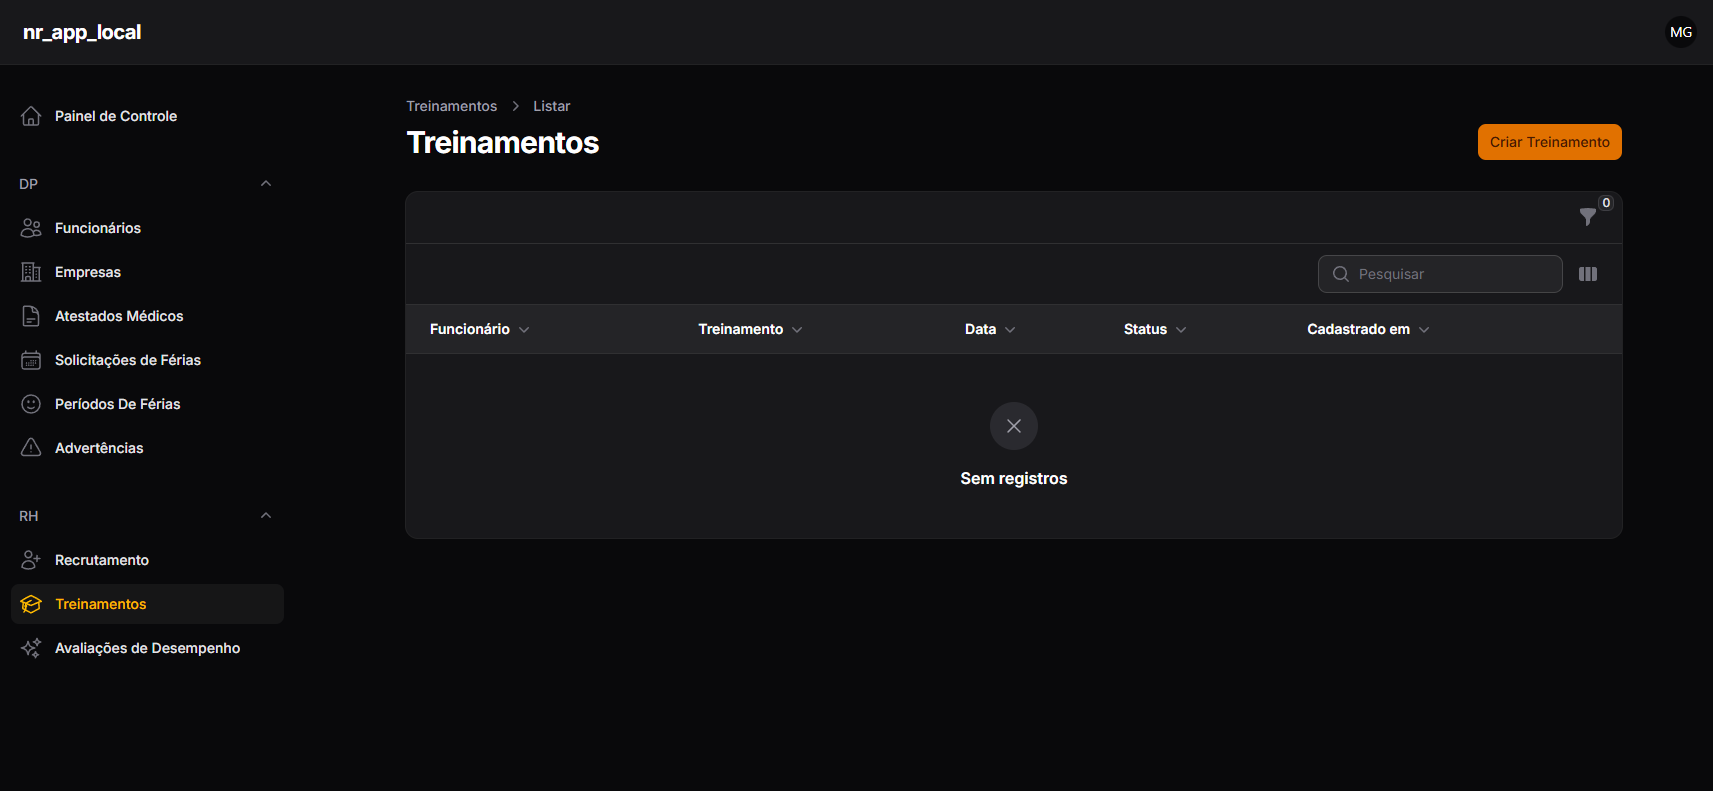Follow the Treinamentos breadcrumb link

click(x=451, y=106)
